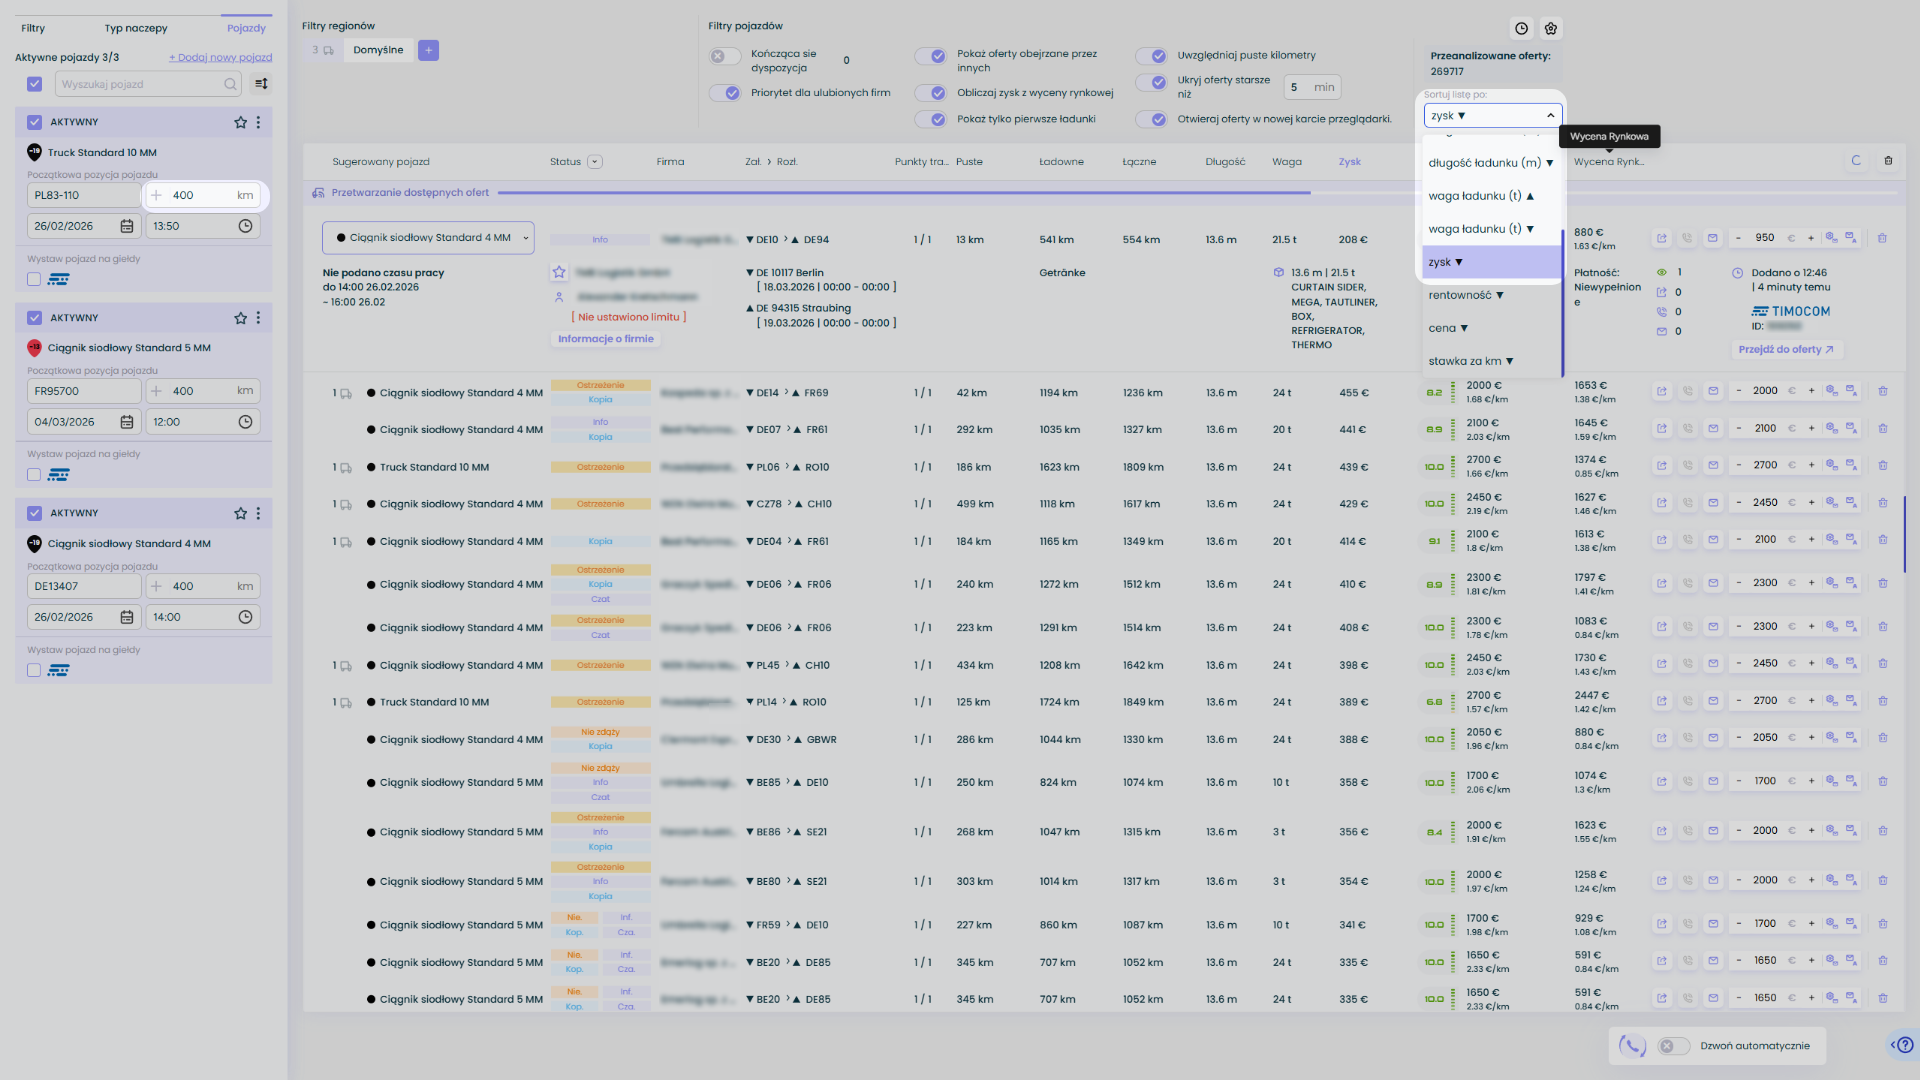Click the vehicle list sort/filter icon

261,84
